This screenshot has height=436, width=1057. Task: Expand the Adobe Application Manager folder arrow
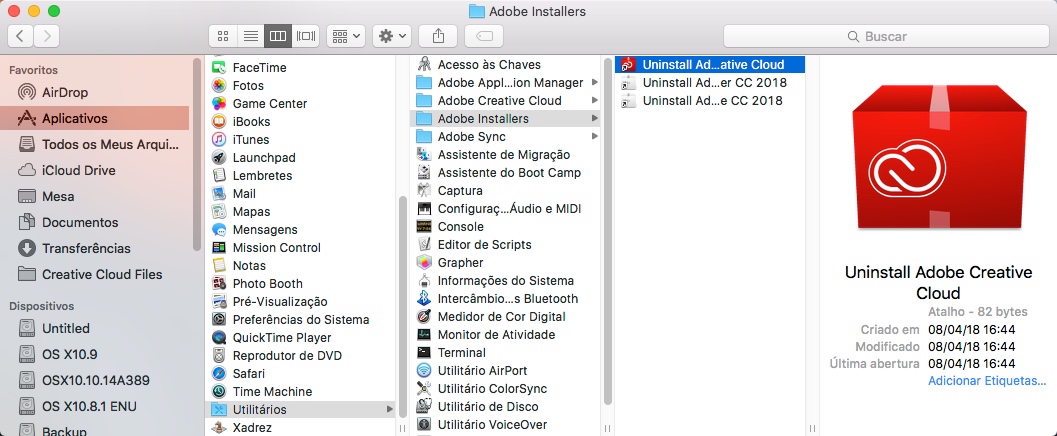[x=595, y=82]
